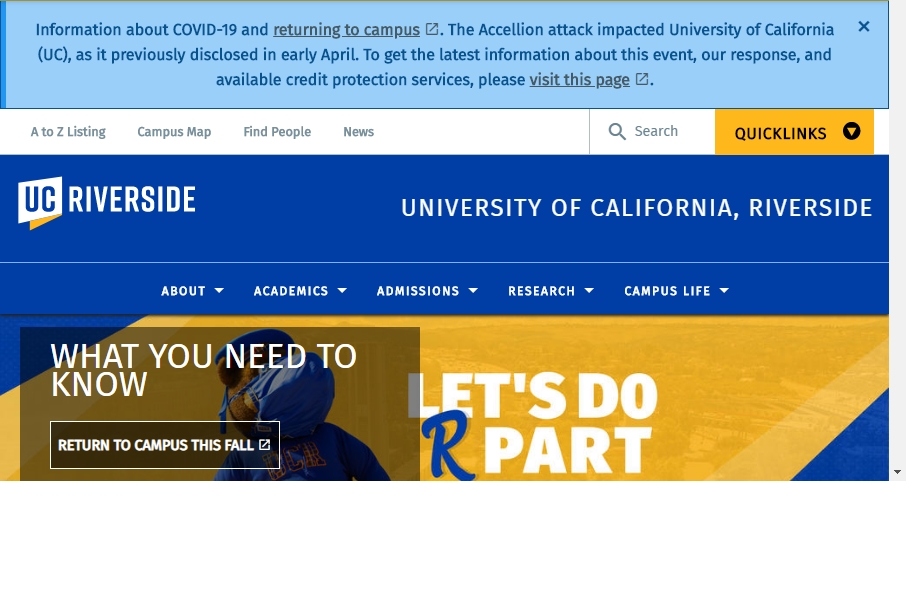Expand the QUICKLINKS dropdown
The width and height of the screenshot is (906, 591).
794,132
